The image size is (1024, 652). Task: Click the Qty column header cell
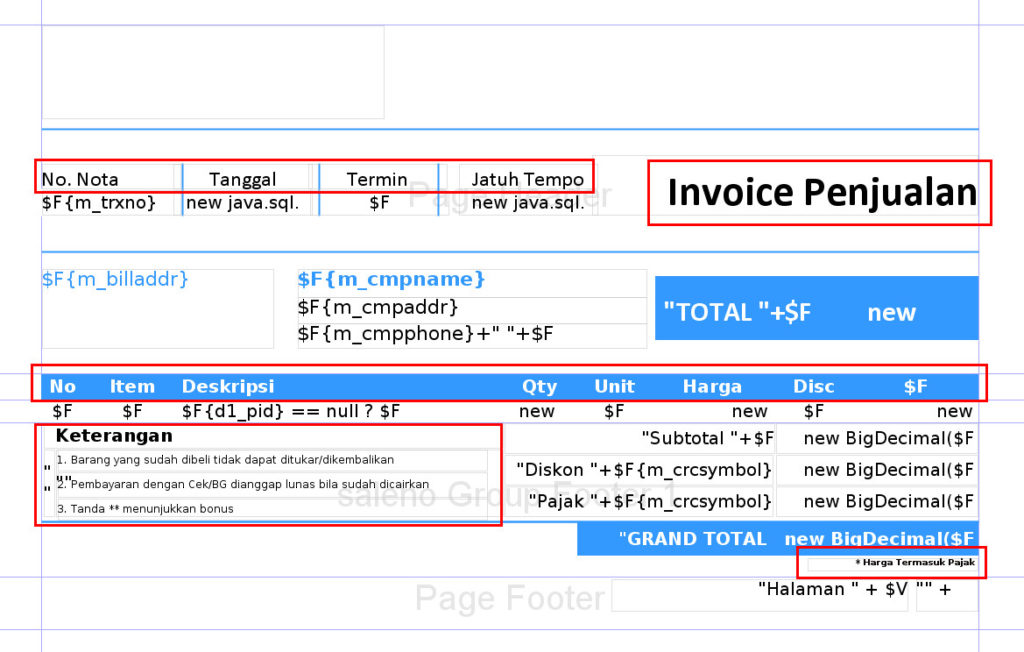click(539, 386)
